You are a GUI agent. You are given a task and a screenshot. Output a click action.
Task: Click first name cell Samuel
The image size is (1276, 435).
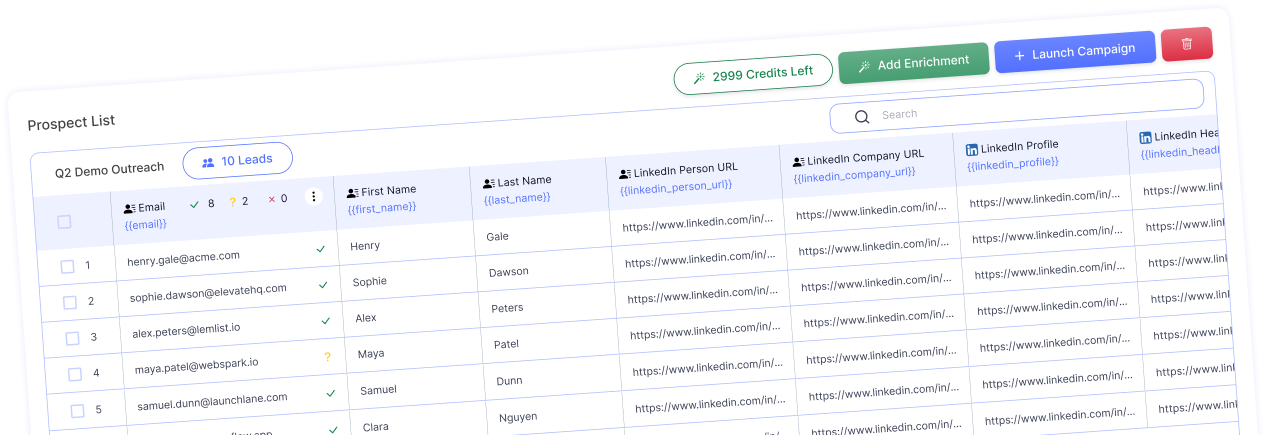(x=378, y=390)
